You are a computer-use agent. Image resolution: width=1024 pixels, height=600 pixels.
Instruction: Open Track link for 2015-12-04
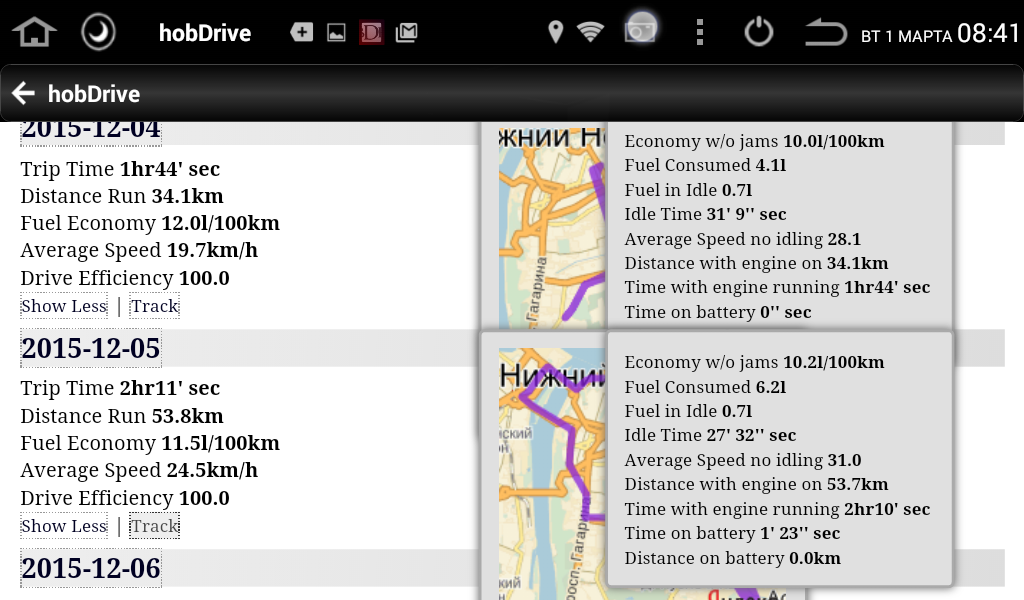pyautogui.click(x=154, y=306)
